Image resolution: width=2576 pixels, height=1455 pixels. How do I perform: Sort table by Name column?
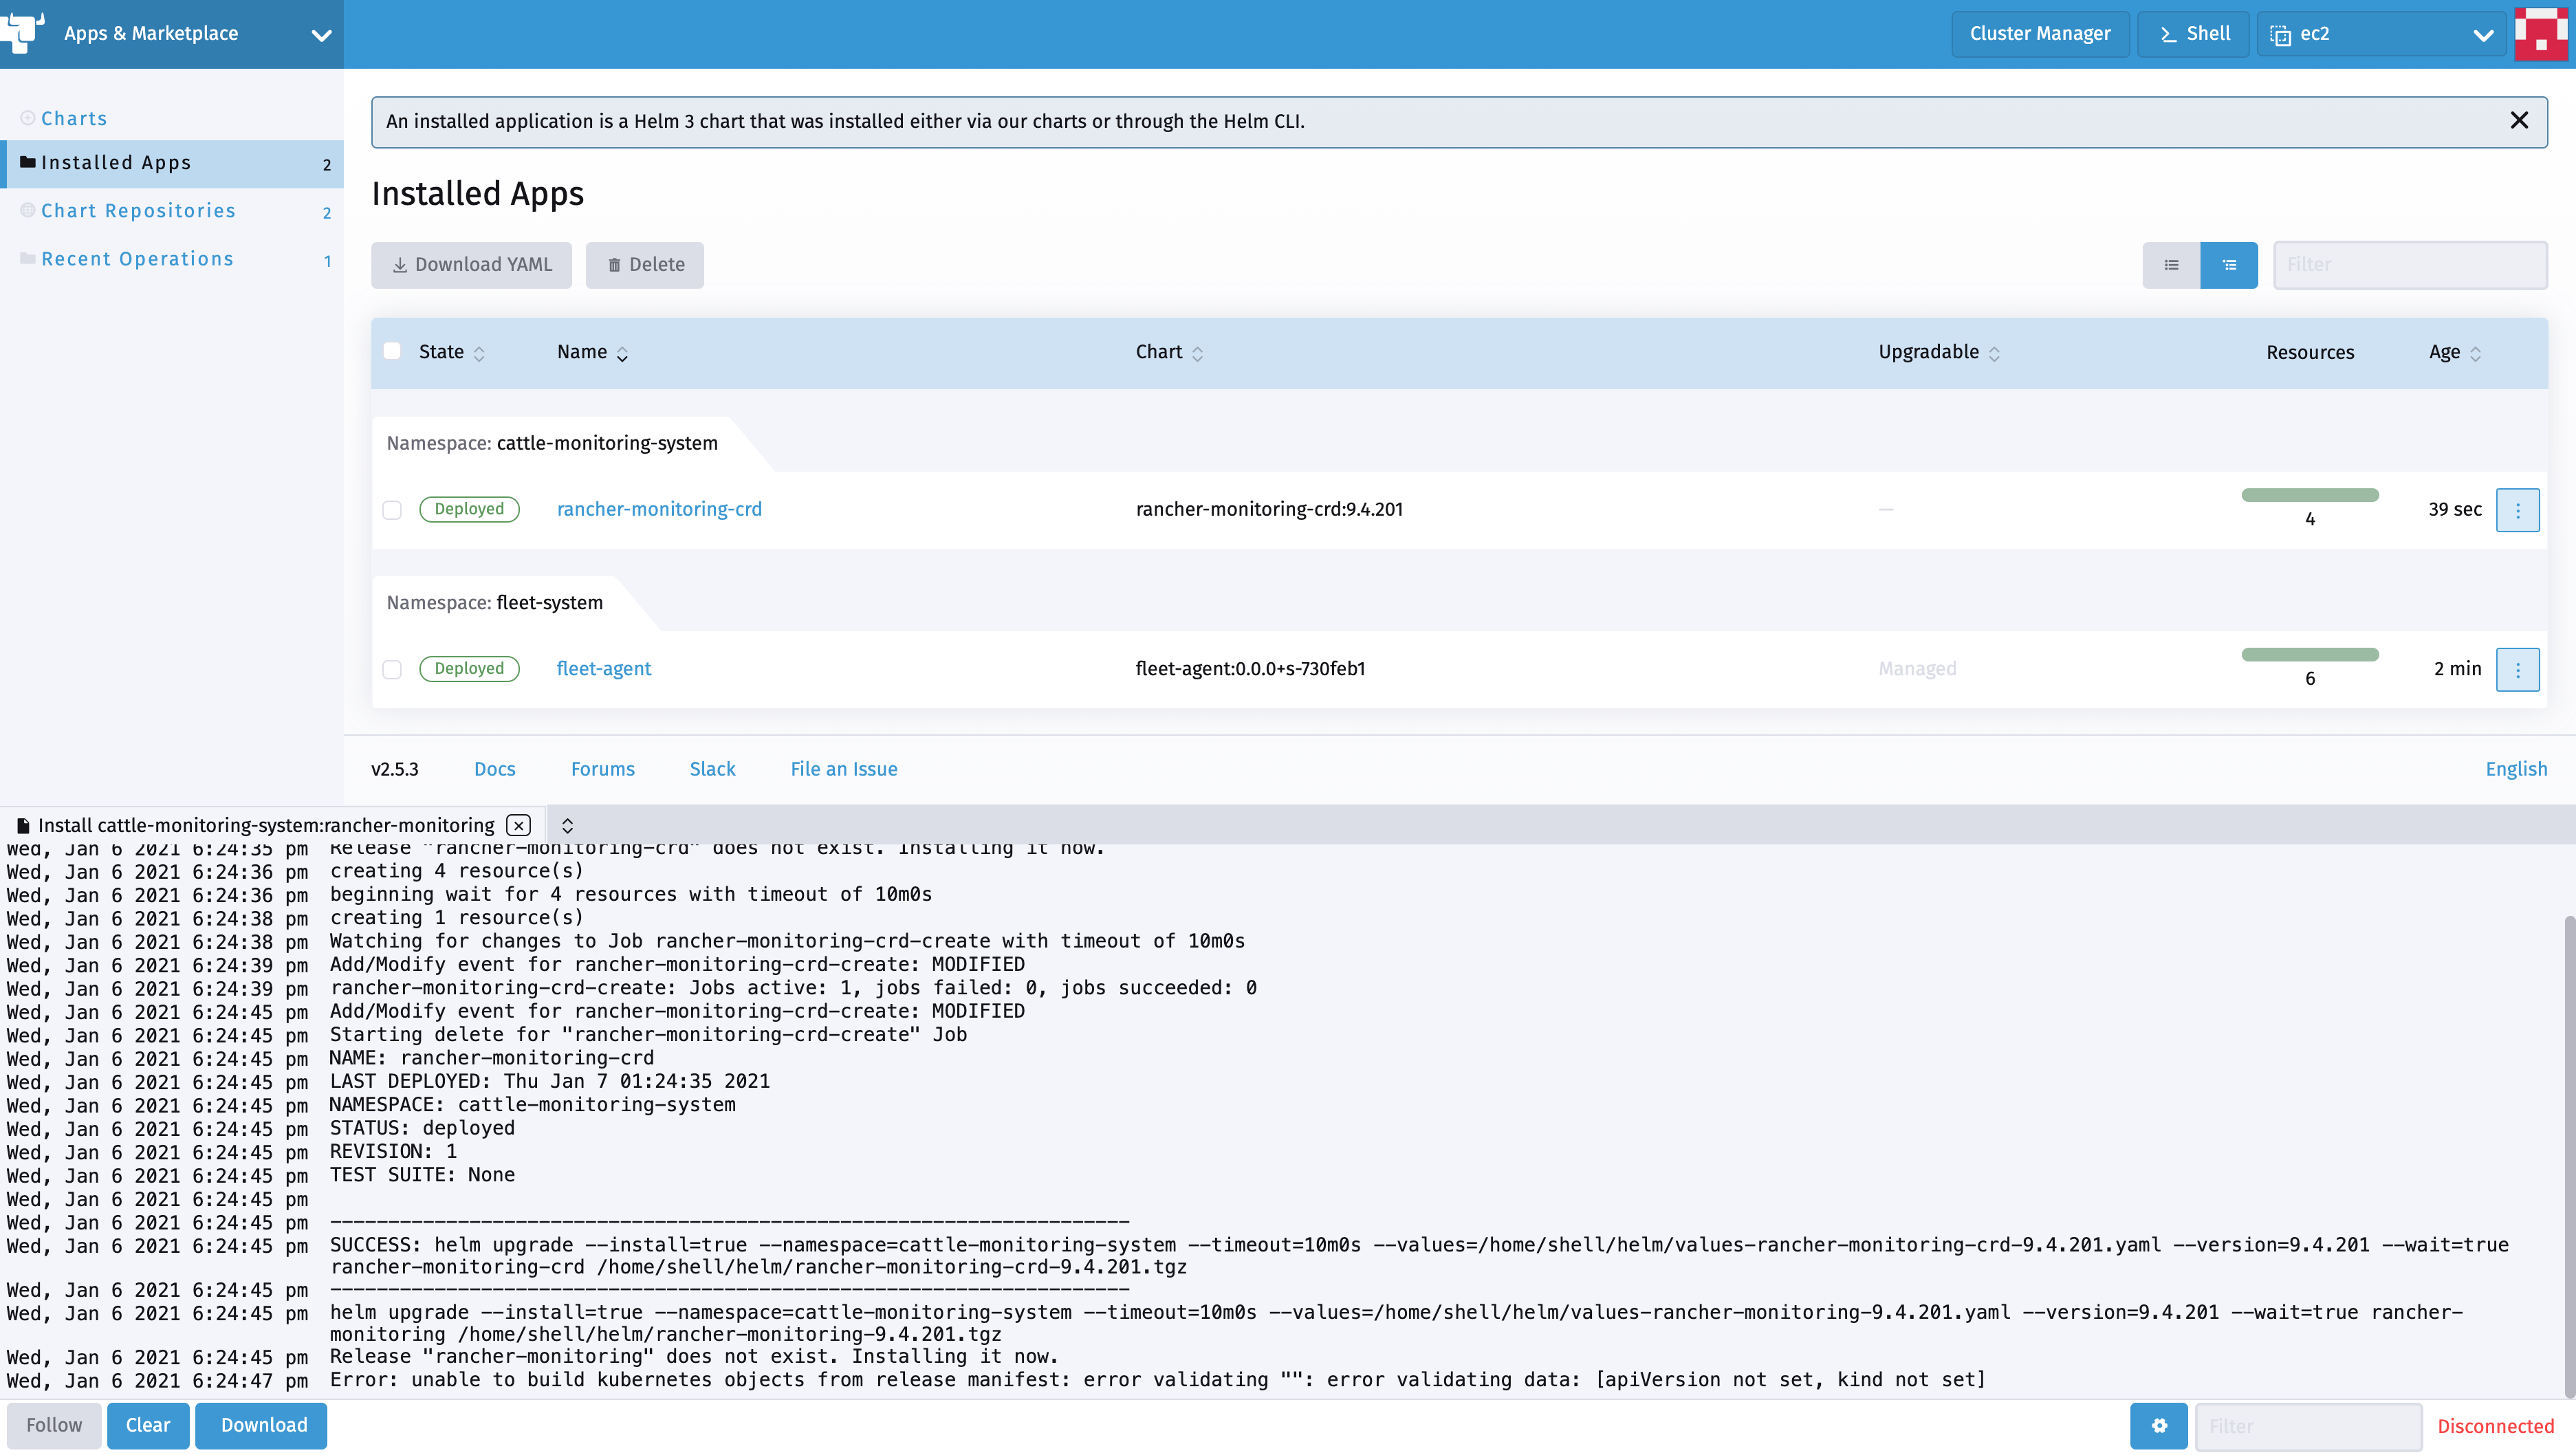point(592,352)
